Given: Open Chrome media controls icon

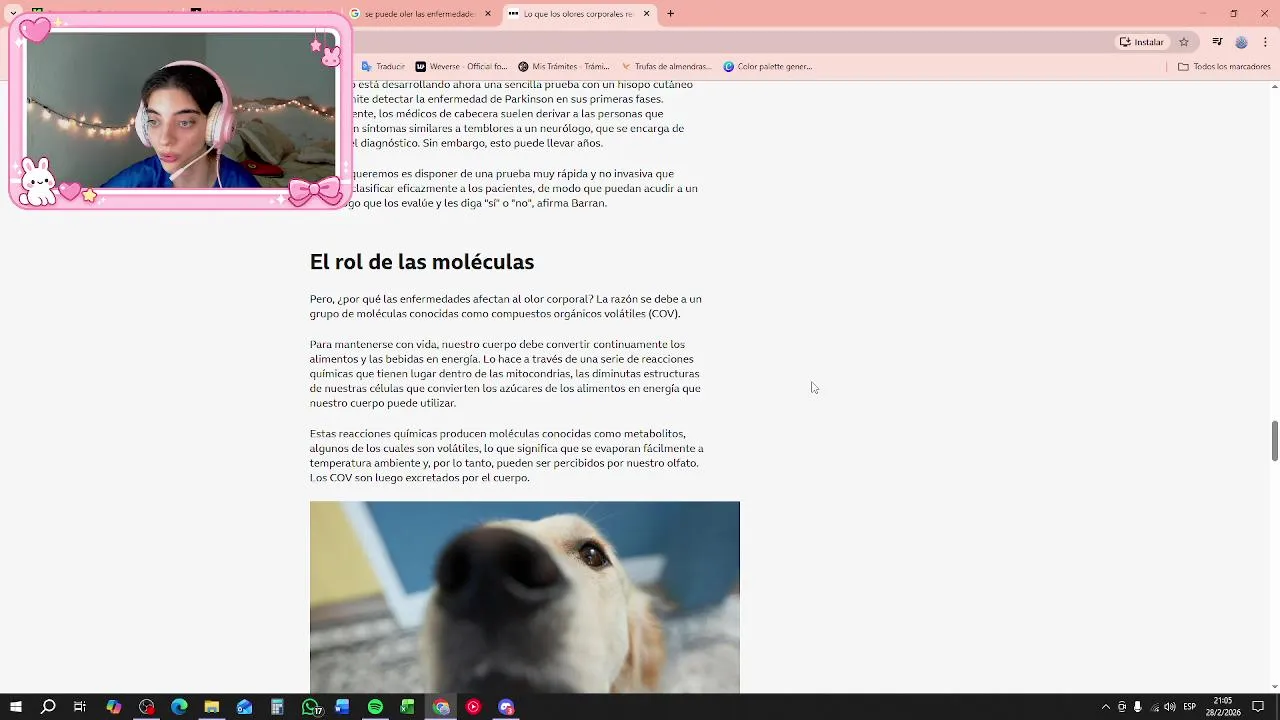Looking at the screenshot, I should pyautogui.click(x=1217, y=42).
